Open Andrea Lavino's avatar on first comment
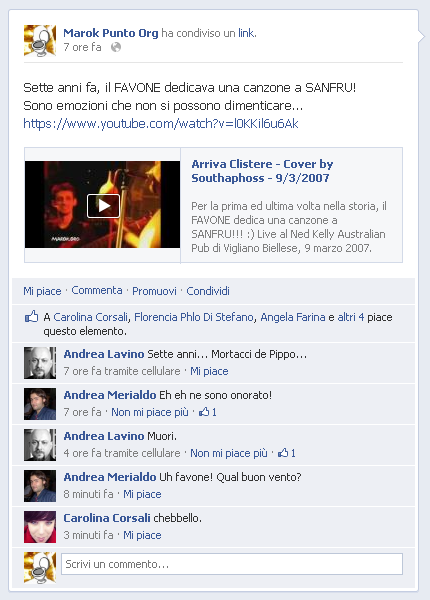Viewport: 430px width, 600px height. [x=40, y=363]
